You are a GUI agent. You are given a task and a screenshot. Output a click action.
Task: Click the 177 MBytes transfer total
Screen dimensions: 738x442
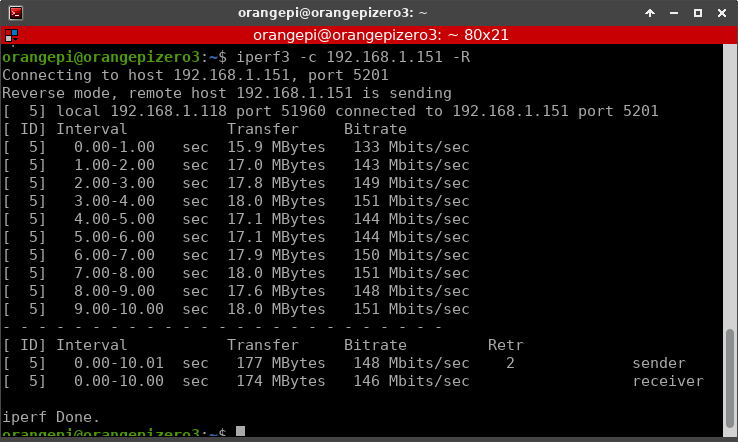(x=267, y=363)
